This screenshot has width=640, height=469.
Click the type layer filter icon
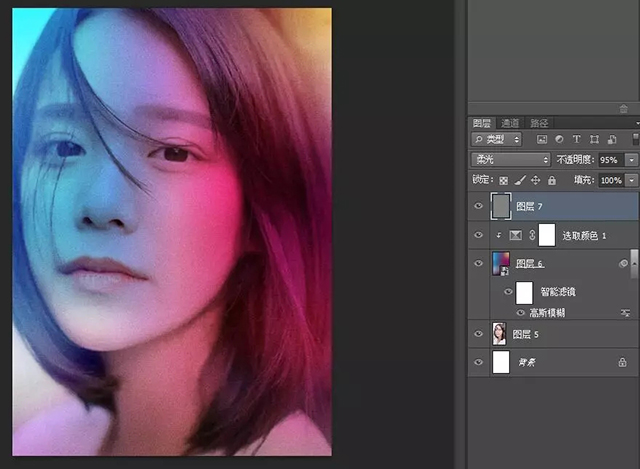(577, 139)
